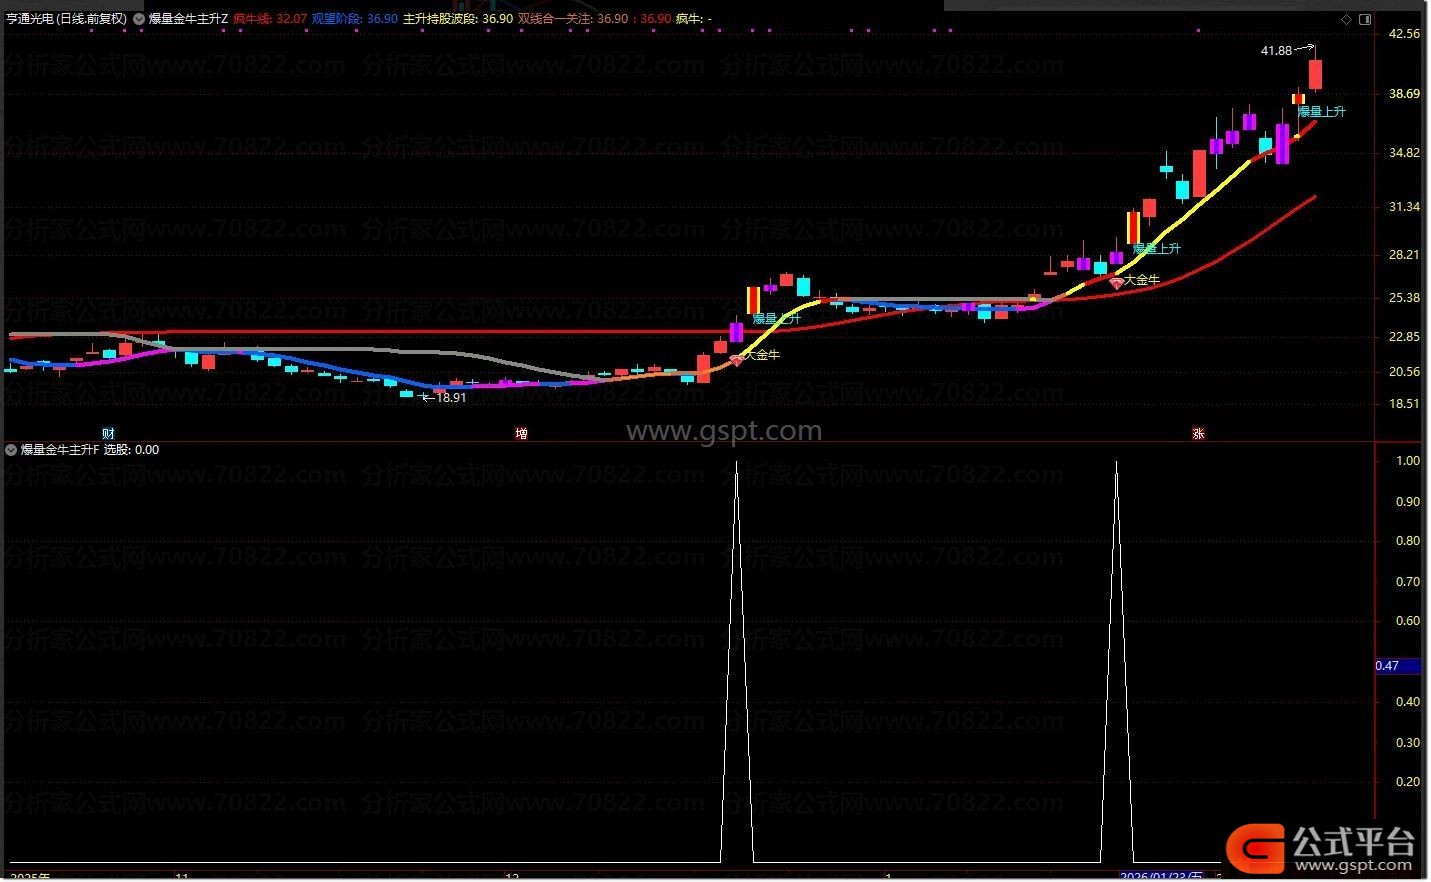Click the 增 event marker icon
This screenshot has width=1431, height=882.
coord(521,433)
